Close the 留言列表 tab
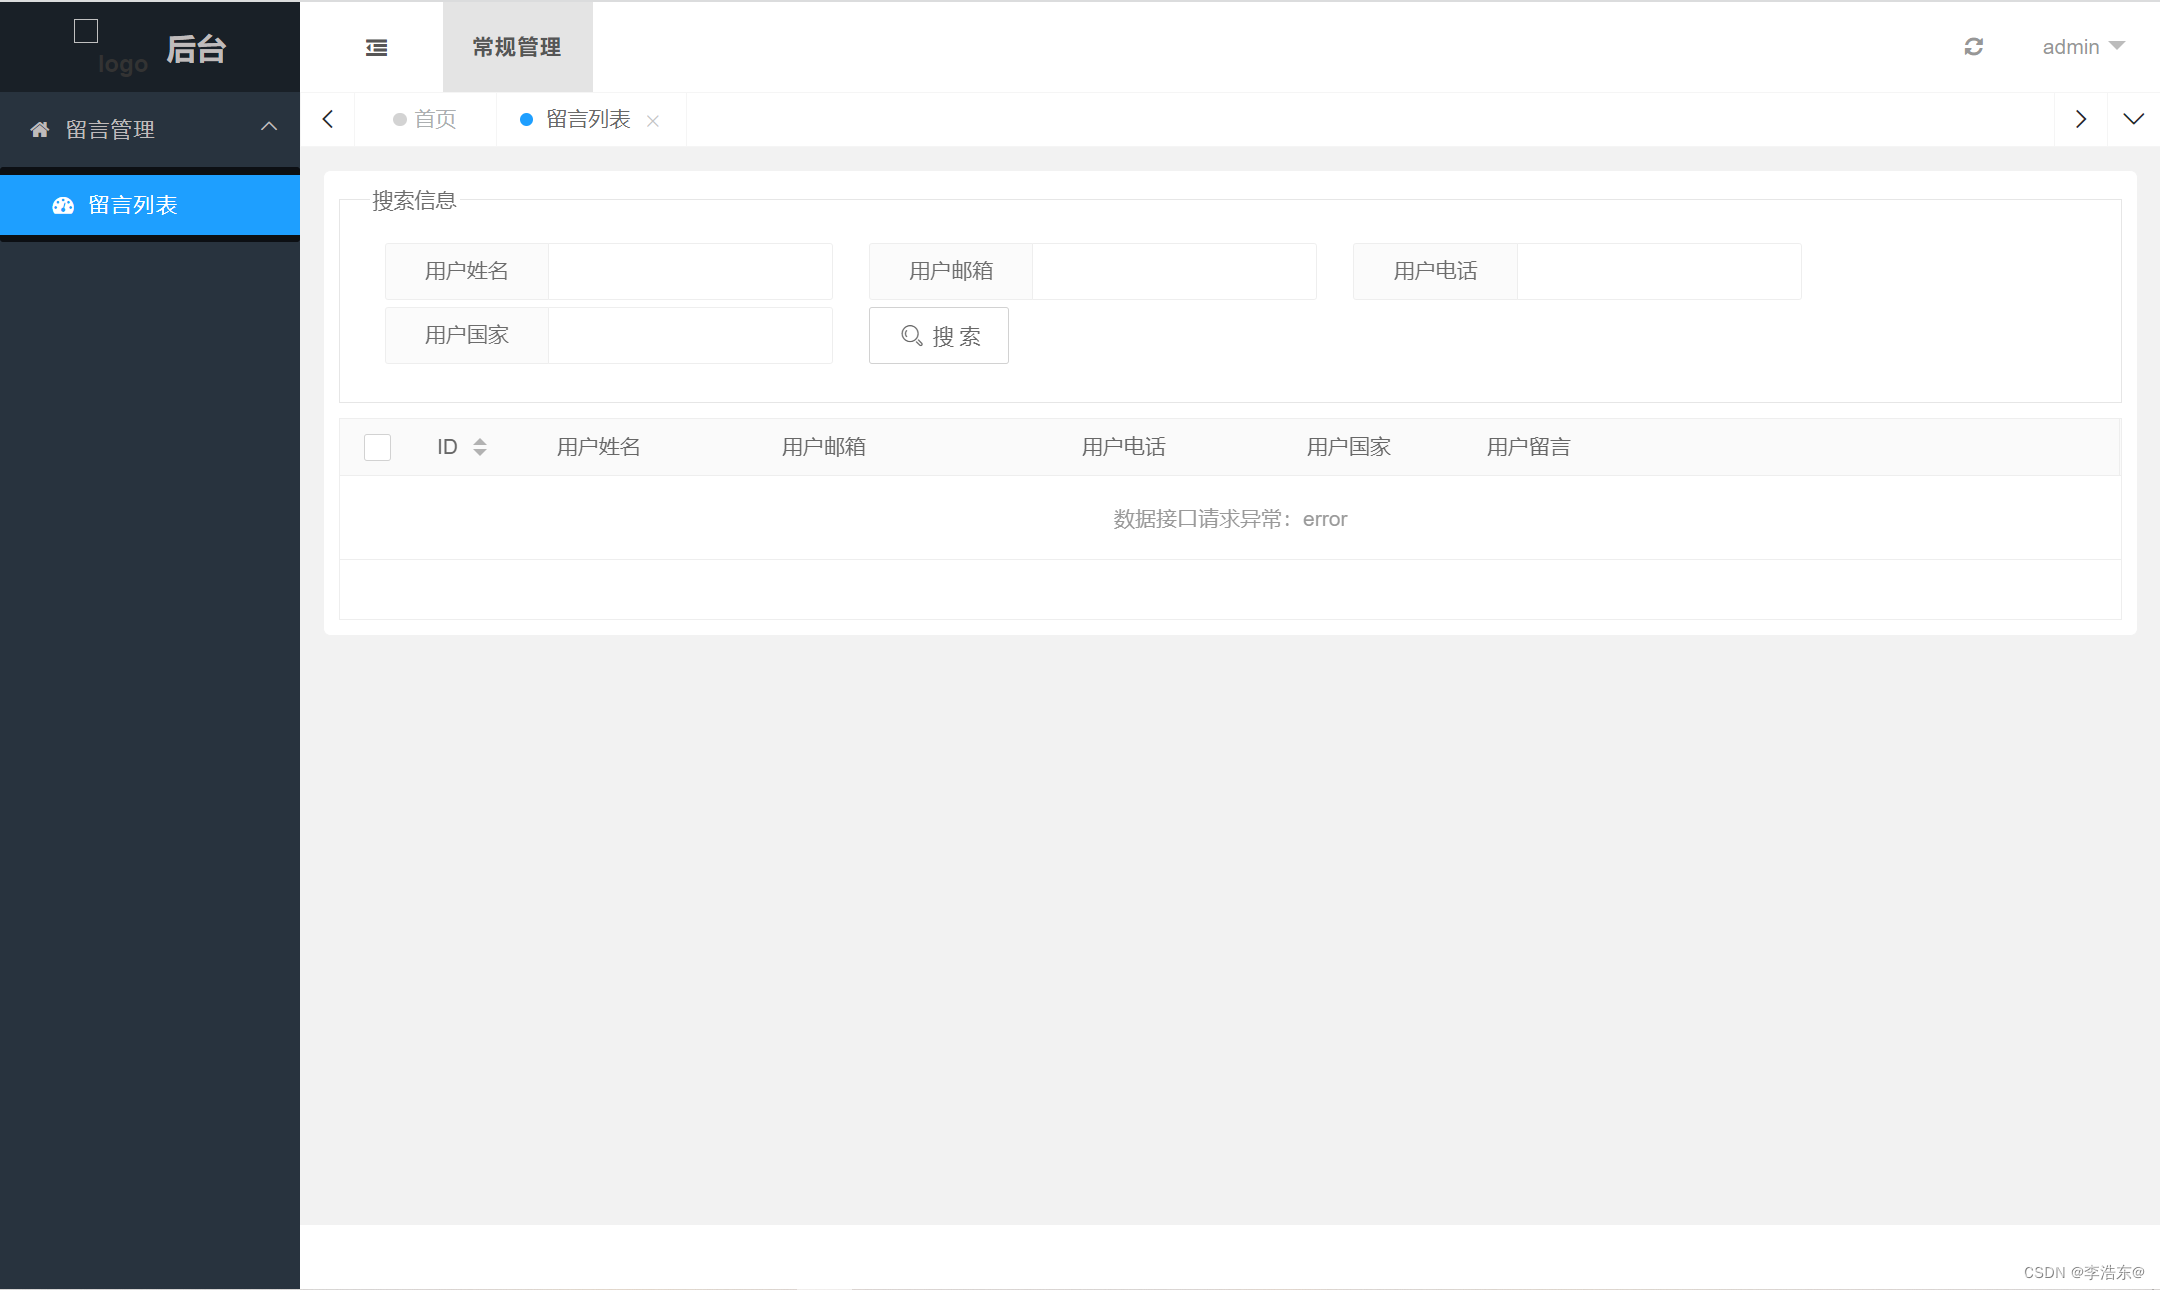This screenshot has width=2160, height=1290. (x=653, y=121)
